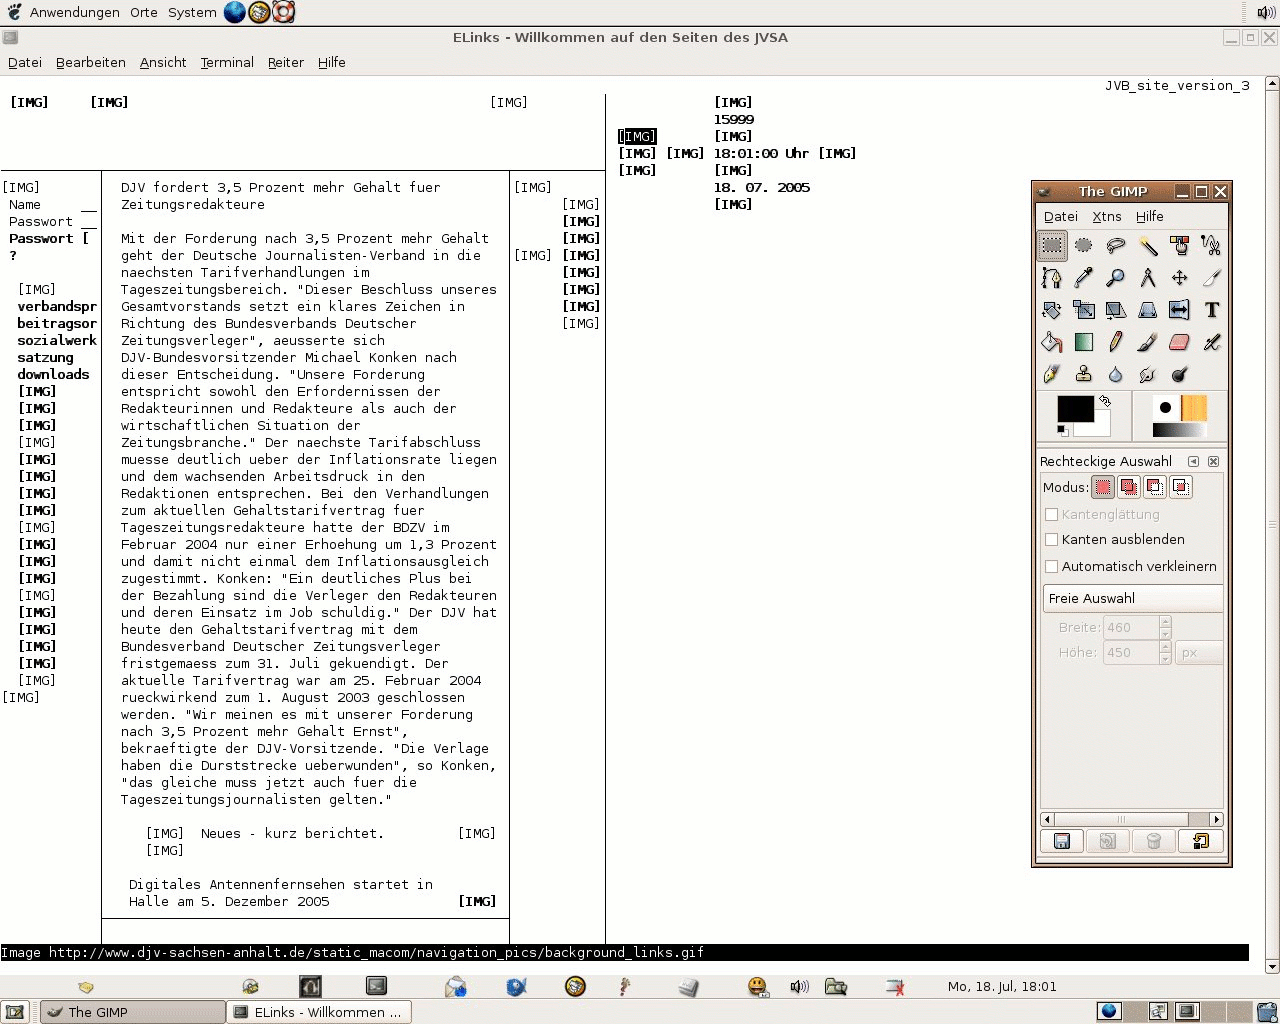Open the active pattern preview
Image resolution: width=1280 pixels, height=1024 pixels.
click(1194, 408)
